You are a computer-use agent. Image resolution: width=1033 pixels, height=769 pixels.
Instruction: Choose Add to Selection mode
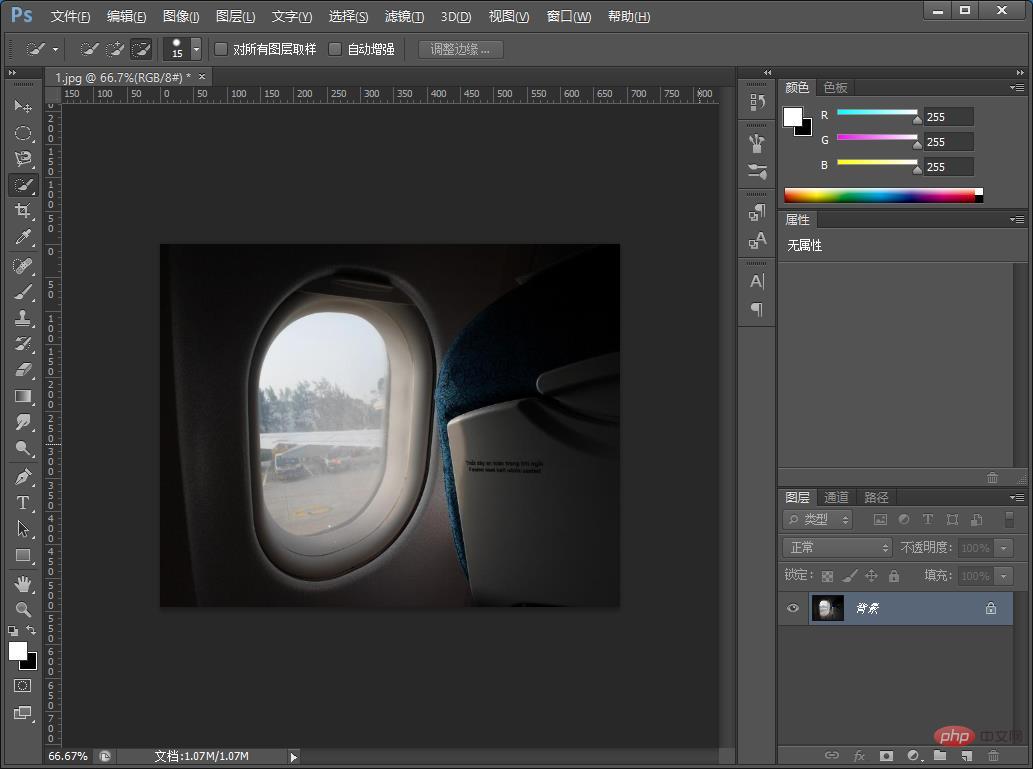(115, 49)
